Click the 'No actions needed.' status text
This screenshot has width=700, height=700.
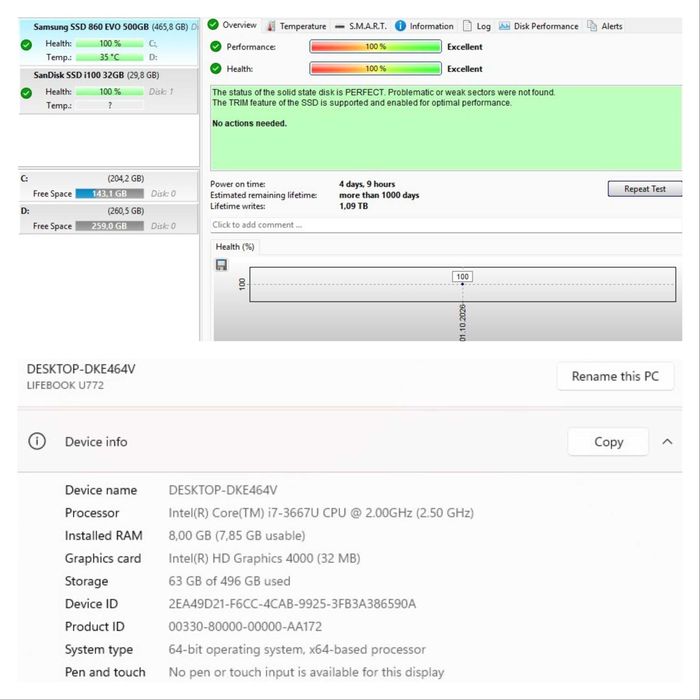point(249,123)
